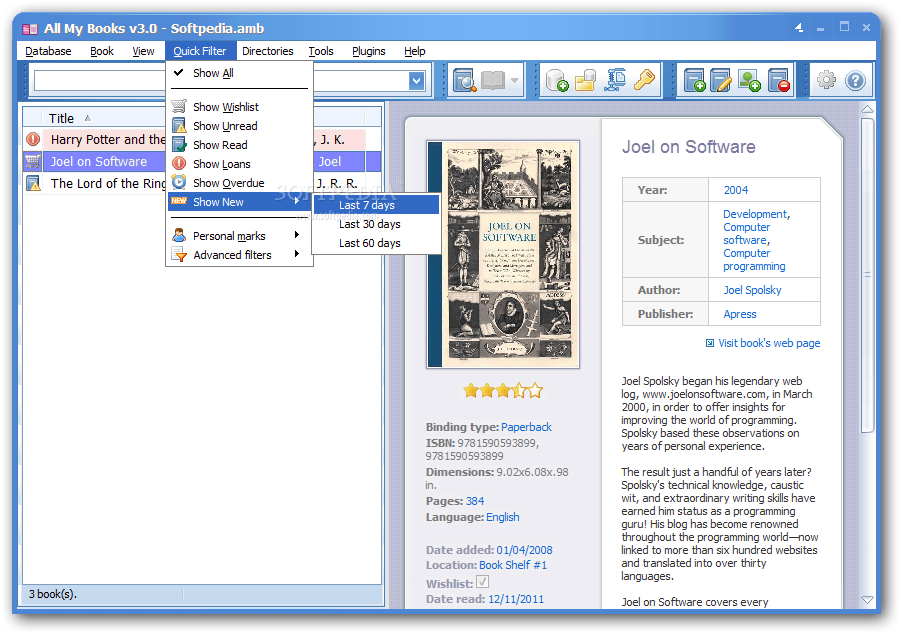Select the Show Unread filter
901x634 pixels.
pos(239,126)
